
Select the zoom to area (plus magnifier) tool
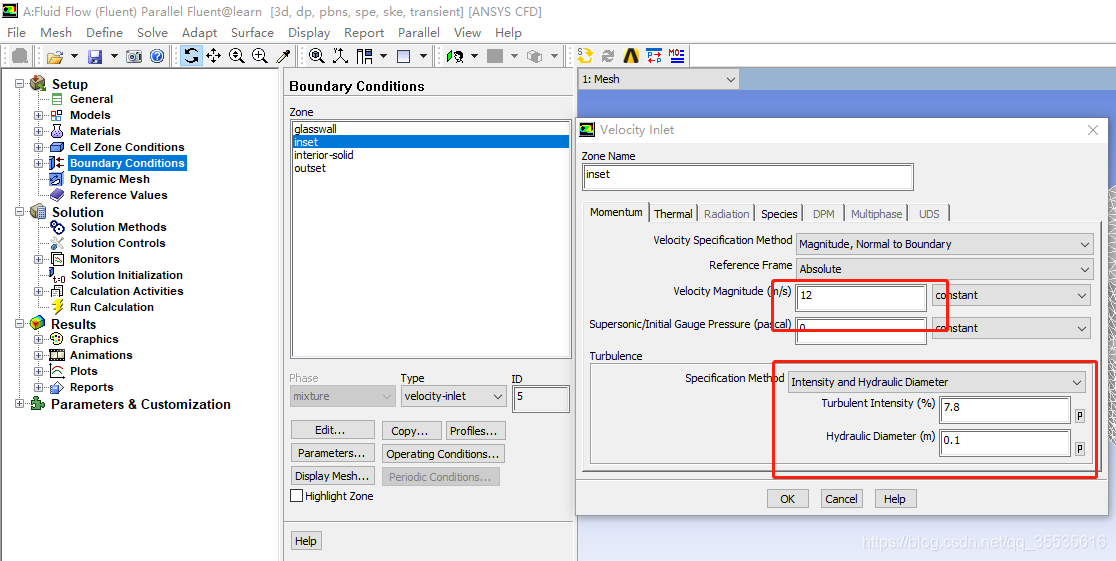pyautogui.click(x=260, y=56)
